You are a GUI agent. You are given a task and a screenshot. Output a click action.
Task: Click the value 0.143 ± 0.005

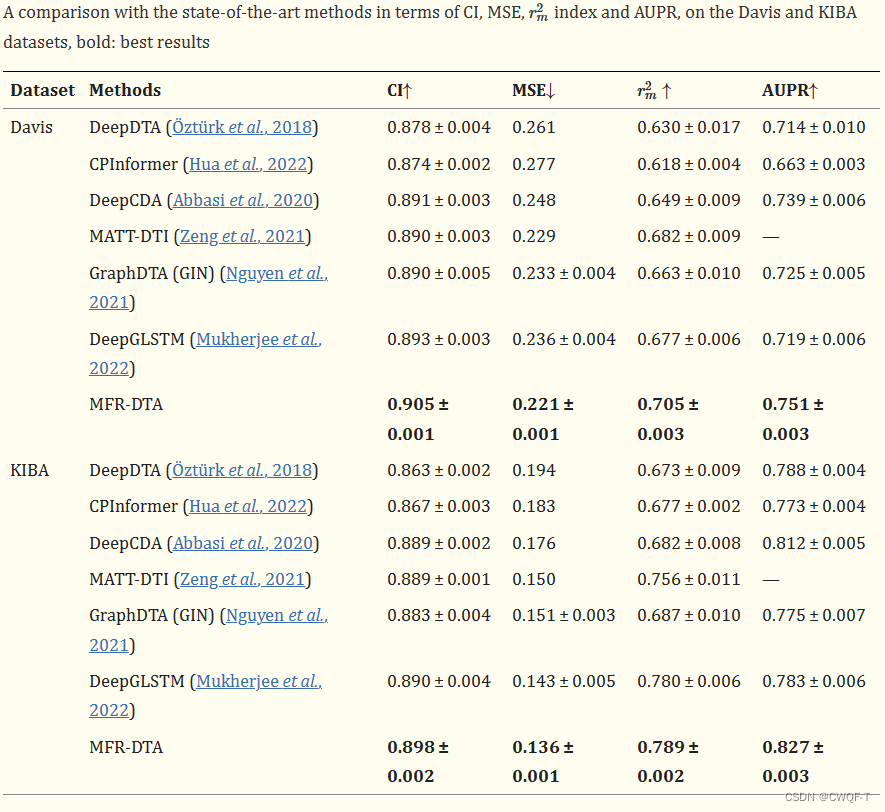point(564,682)
